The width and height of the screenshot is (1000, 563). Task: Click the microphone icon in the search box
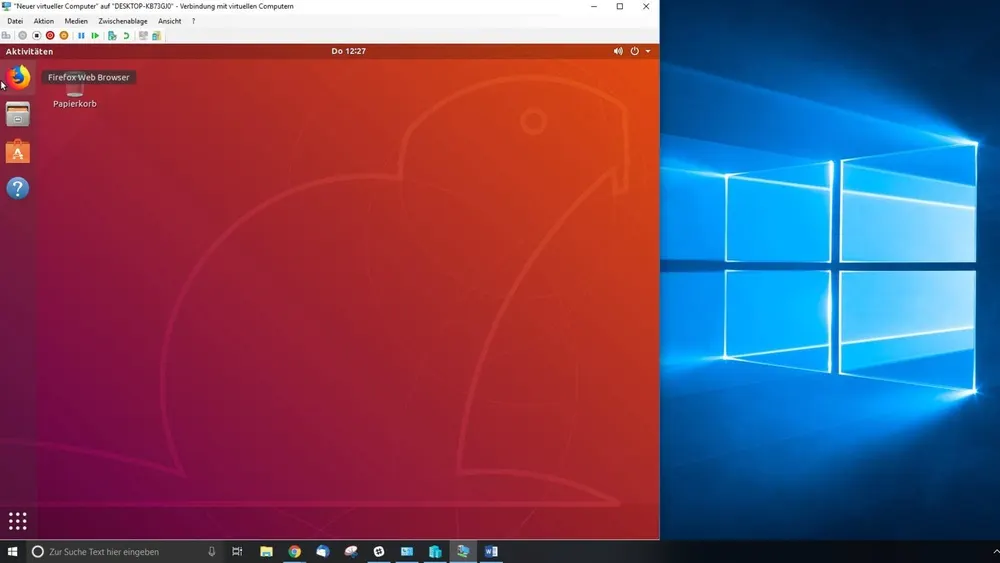click(211, 552)
